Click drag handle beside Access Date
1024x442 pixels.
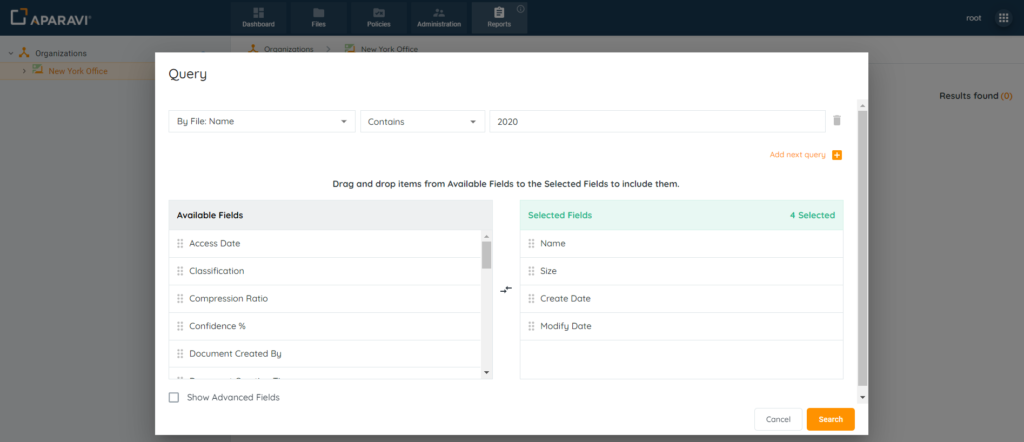(x=180, y=243)
